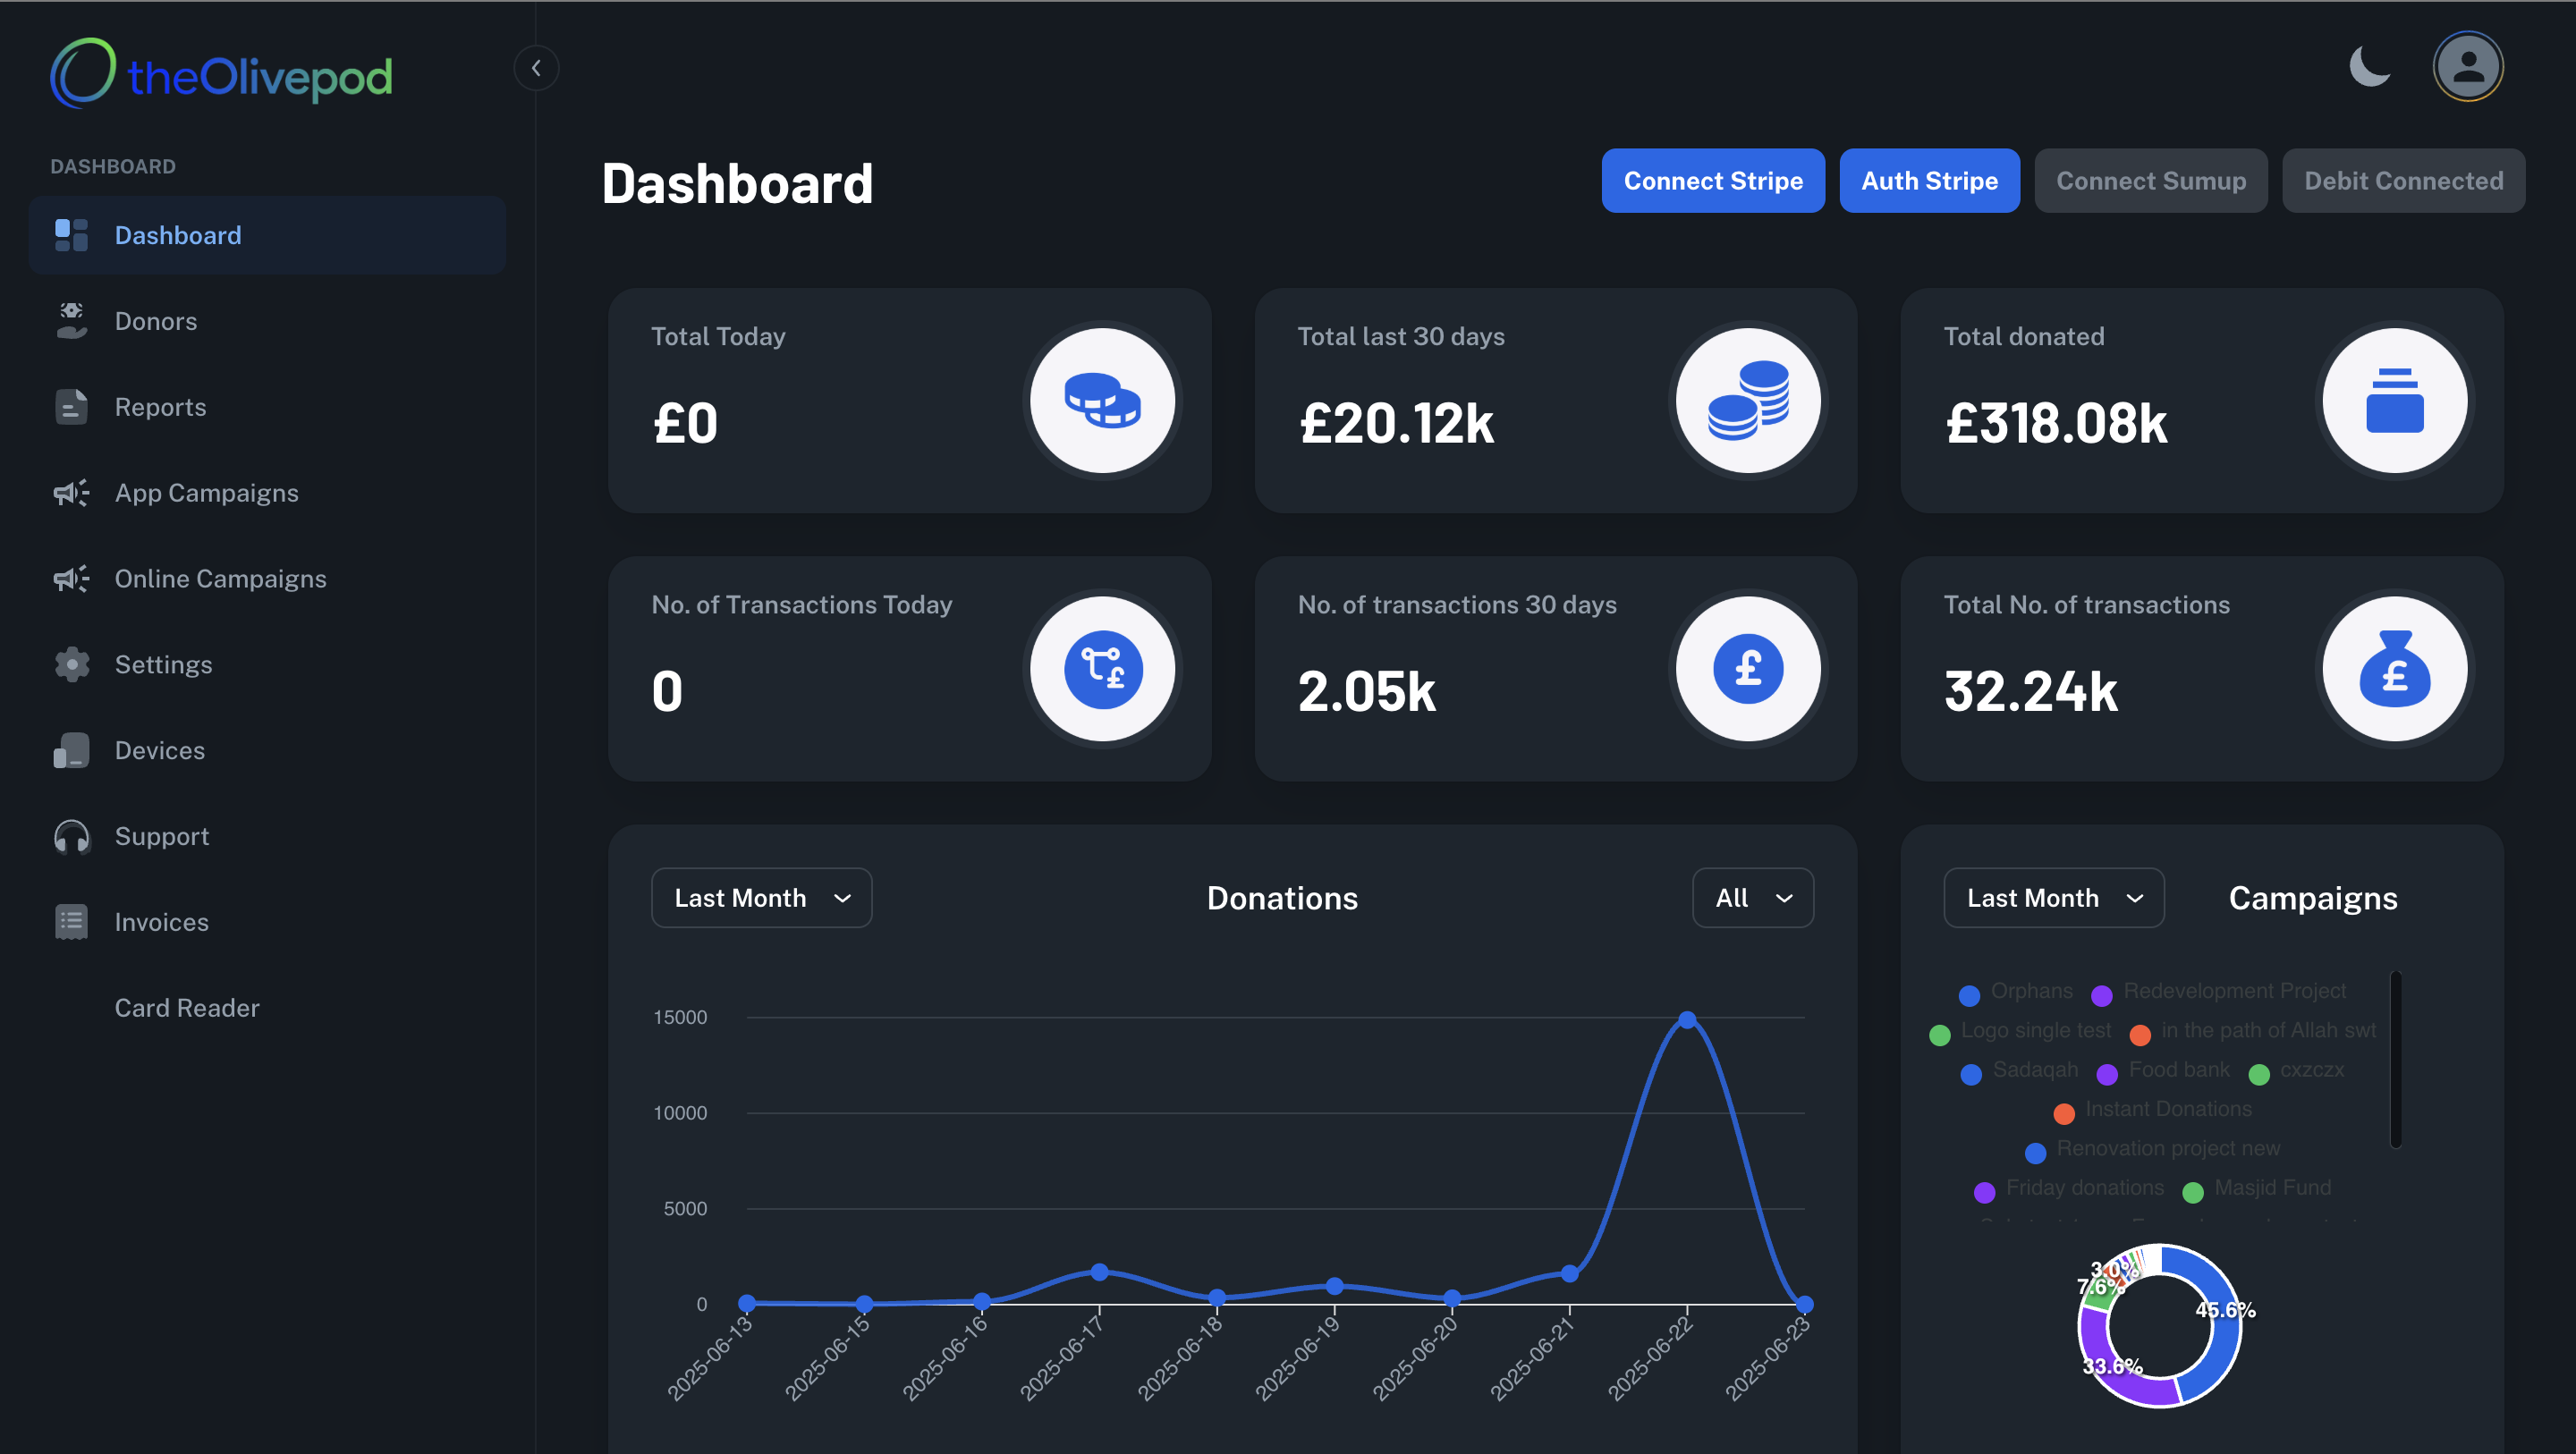This screenshot has width=2576, height=1454.
Task: Click the Reports document icon
Action: click(71, 407)
